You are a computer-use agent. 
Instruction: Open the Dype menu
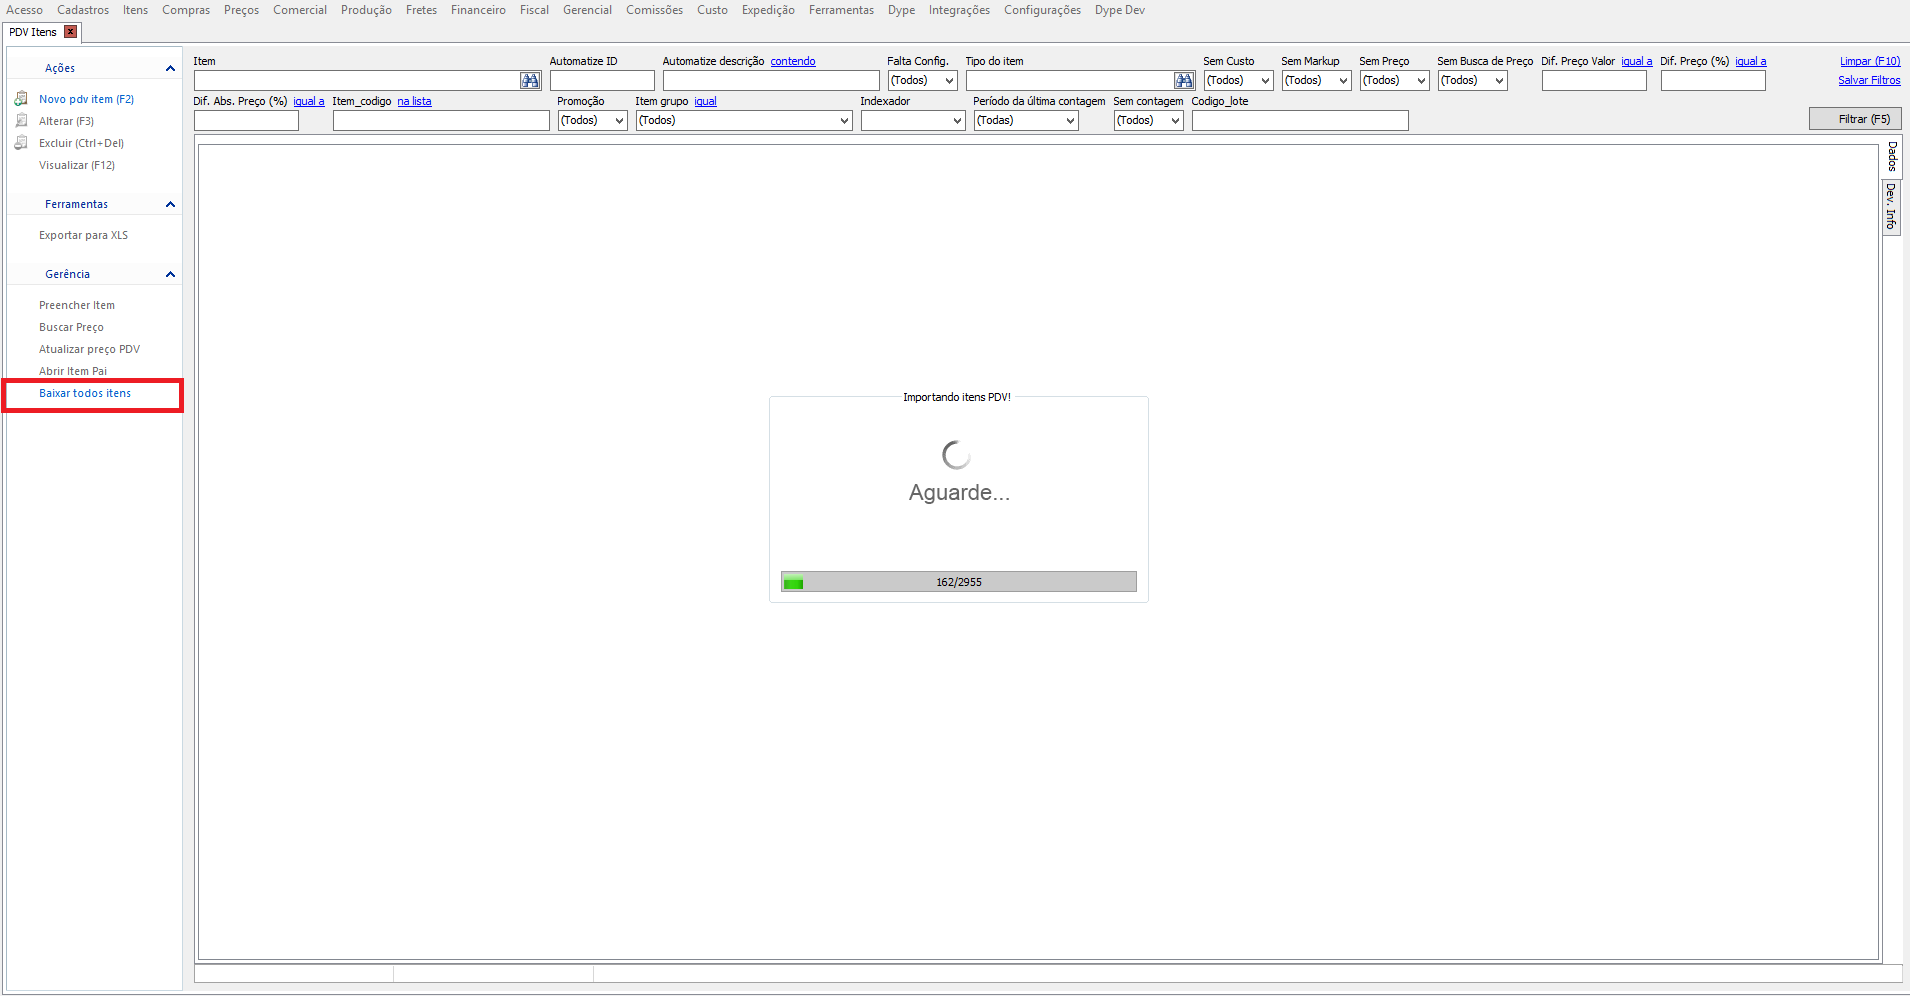tap(901, 10)
